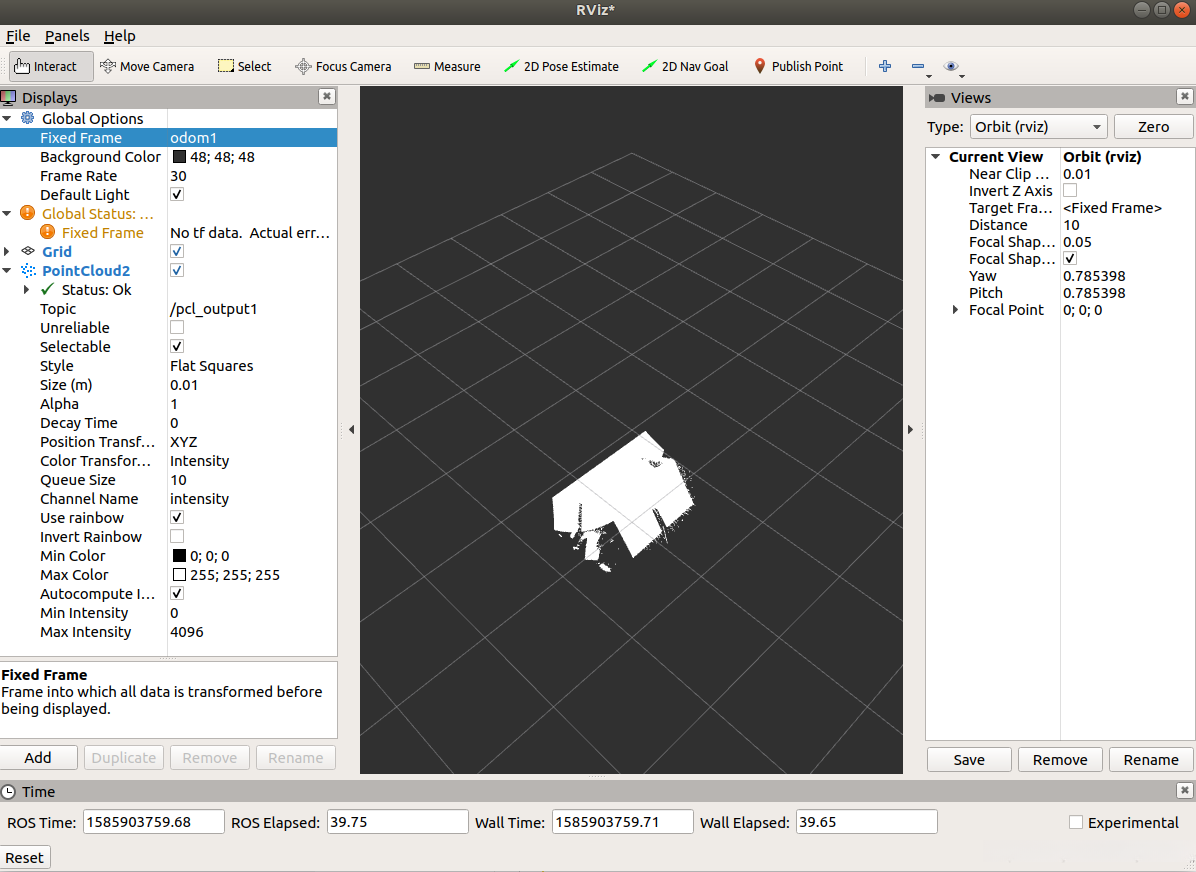Activate the 2D Nav Goal tool
This screenshot has height=872, width=1196.
[x=685, y=67]
